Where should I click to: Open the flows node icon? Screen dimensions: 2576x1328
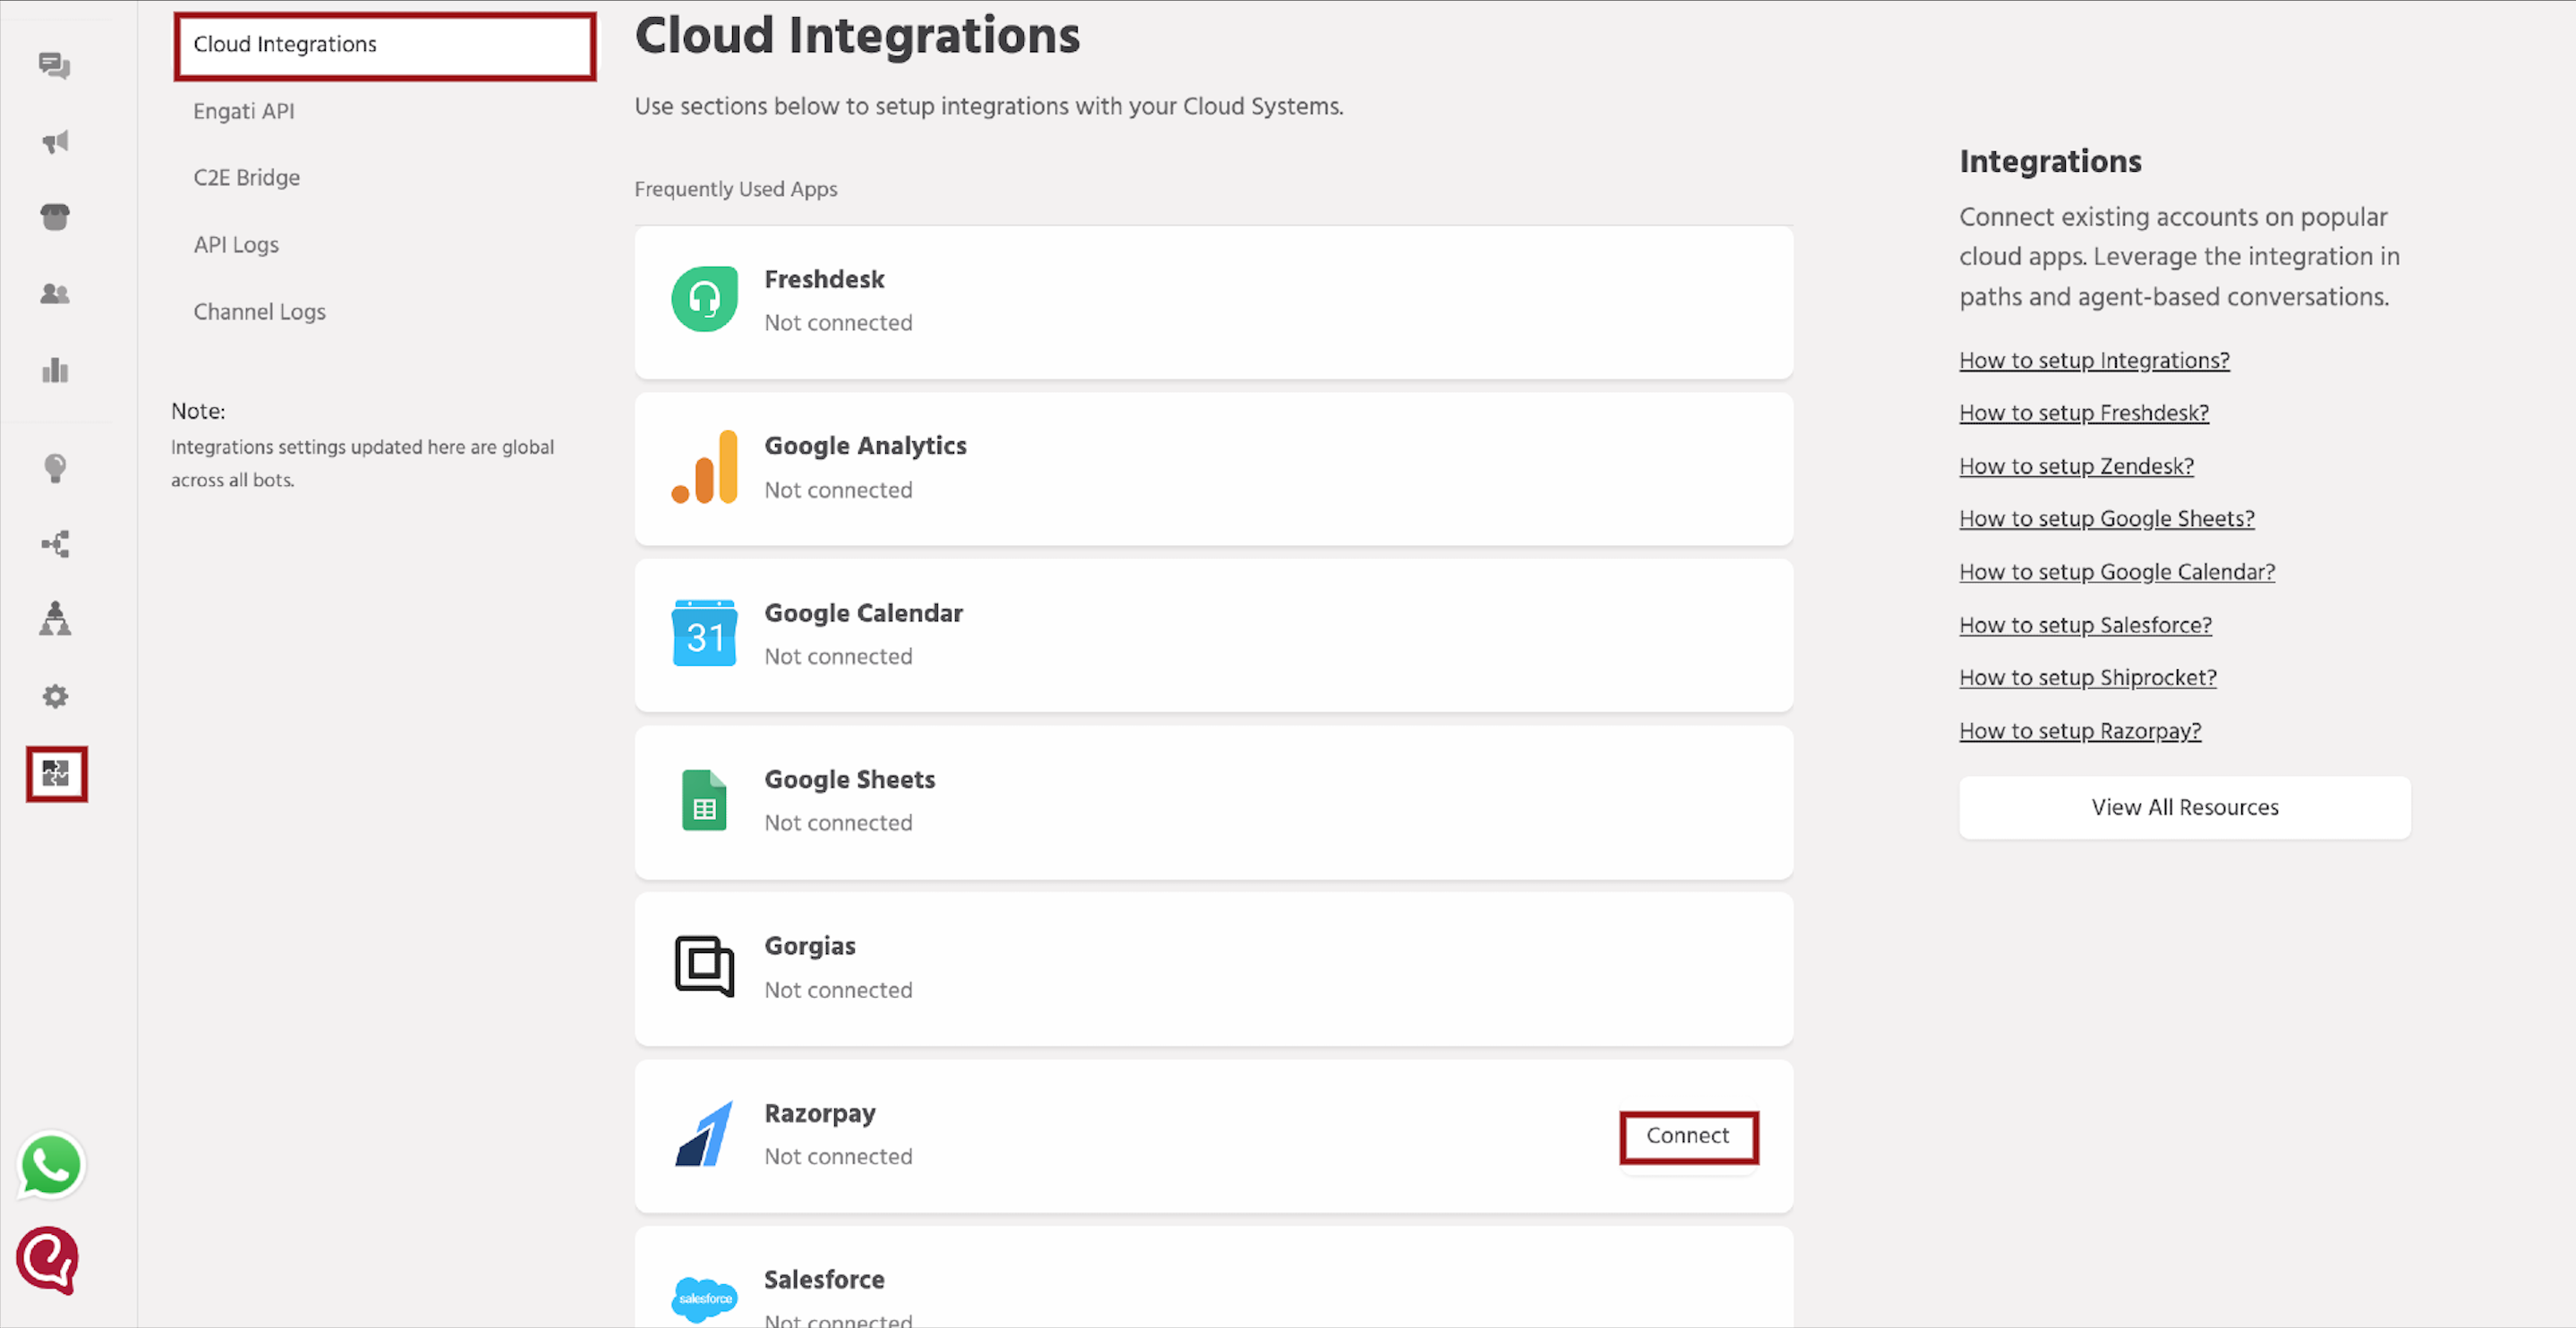55,543
